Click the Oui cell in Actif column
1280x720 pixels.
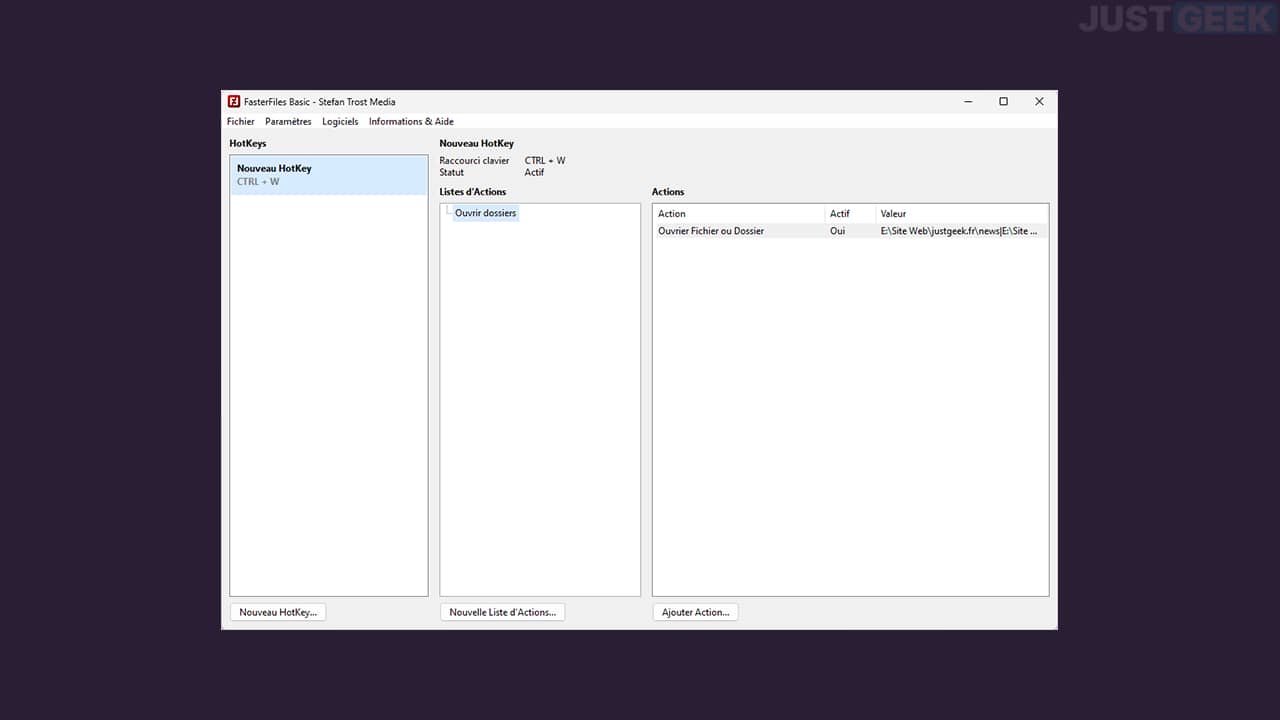pyautogui.click(x=837, y=231)
